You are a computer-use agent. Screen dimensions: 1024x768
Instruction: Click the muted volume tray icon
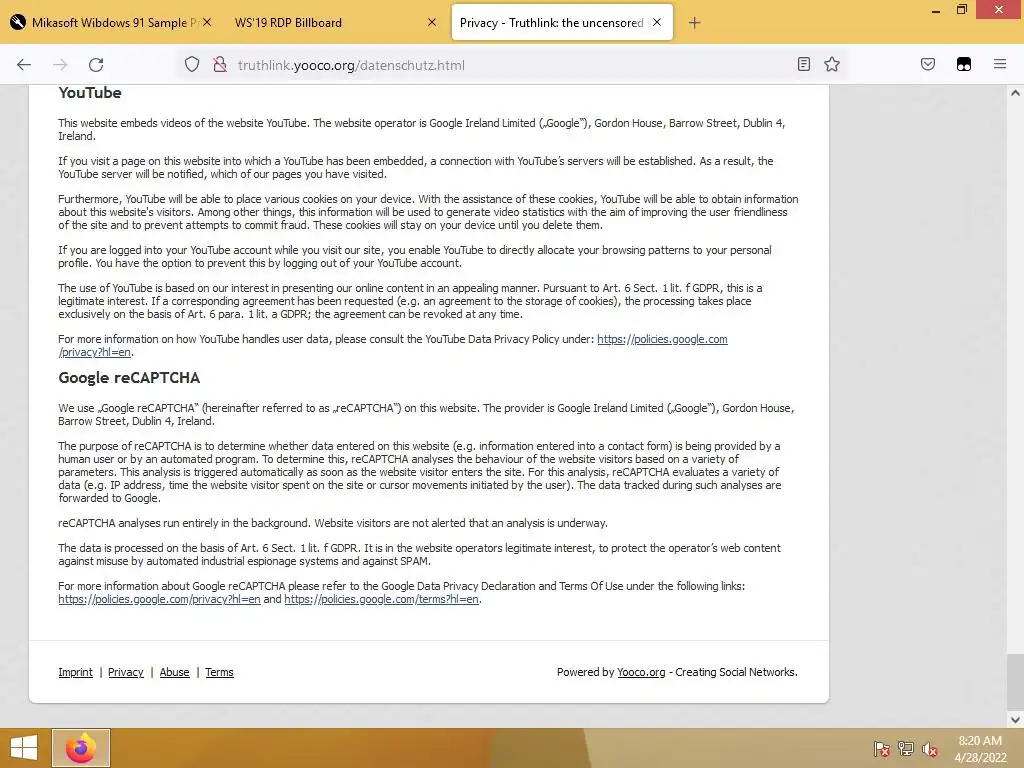(930, 749)
